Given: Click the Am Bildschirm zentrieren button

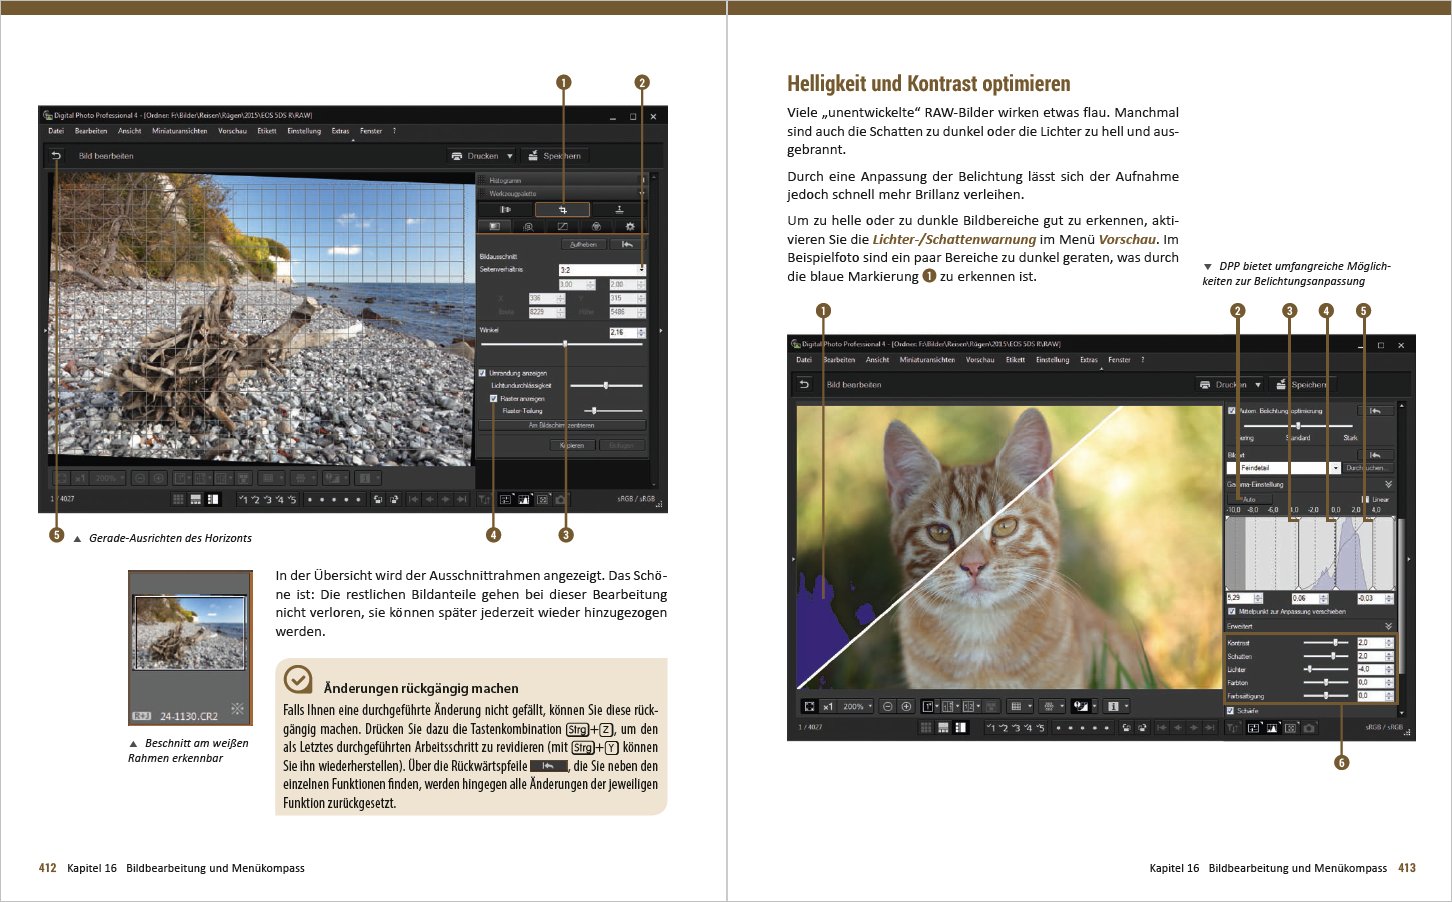Looking at the screenshot, I should [561, 425].
